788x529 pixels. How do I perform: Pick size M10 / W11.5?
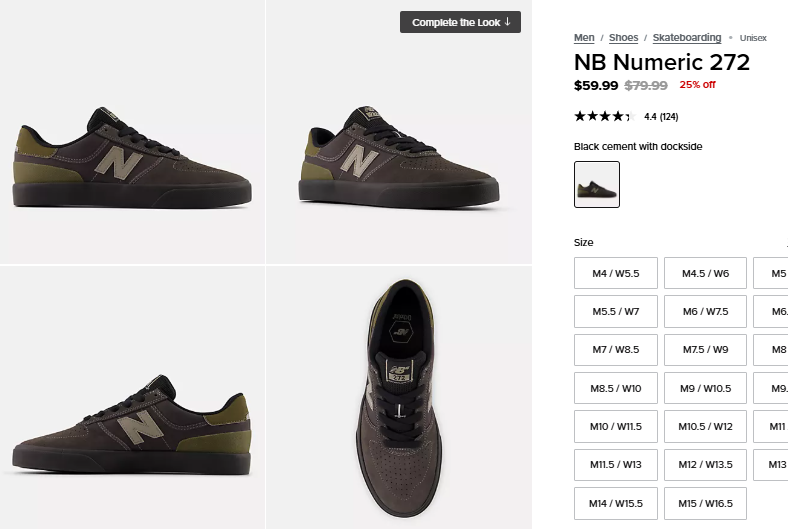point(616,427)
